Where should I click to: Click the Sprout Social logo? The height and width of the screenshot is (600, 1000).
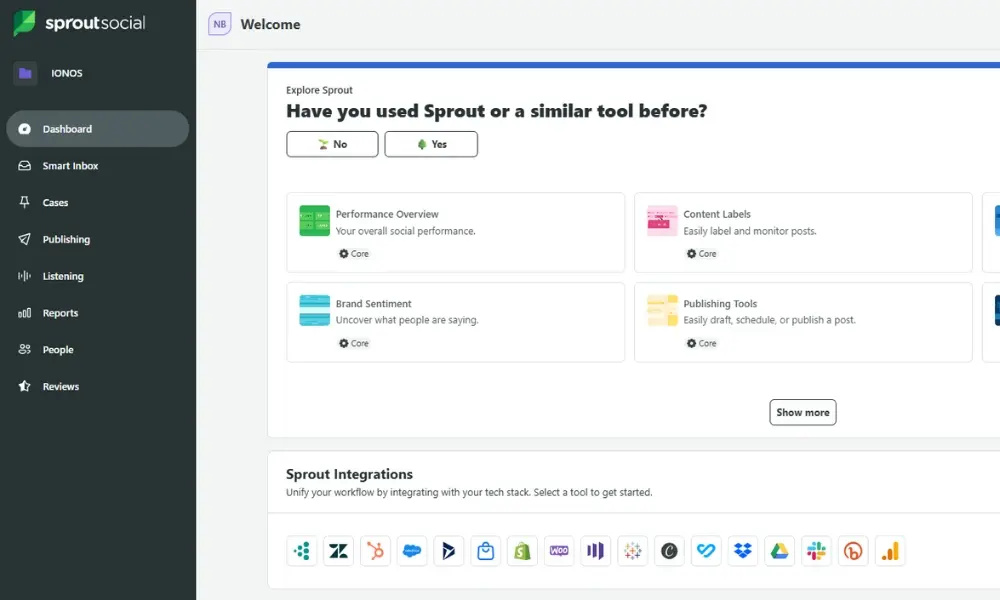(x=80, y=23)
